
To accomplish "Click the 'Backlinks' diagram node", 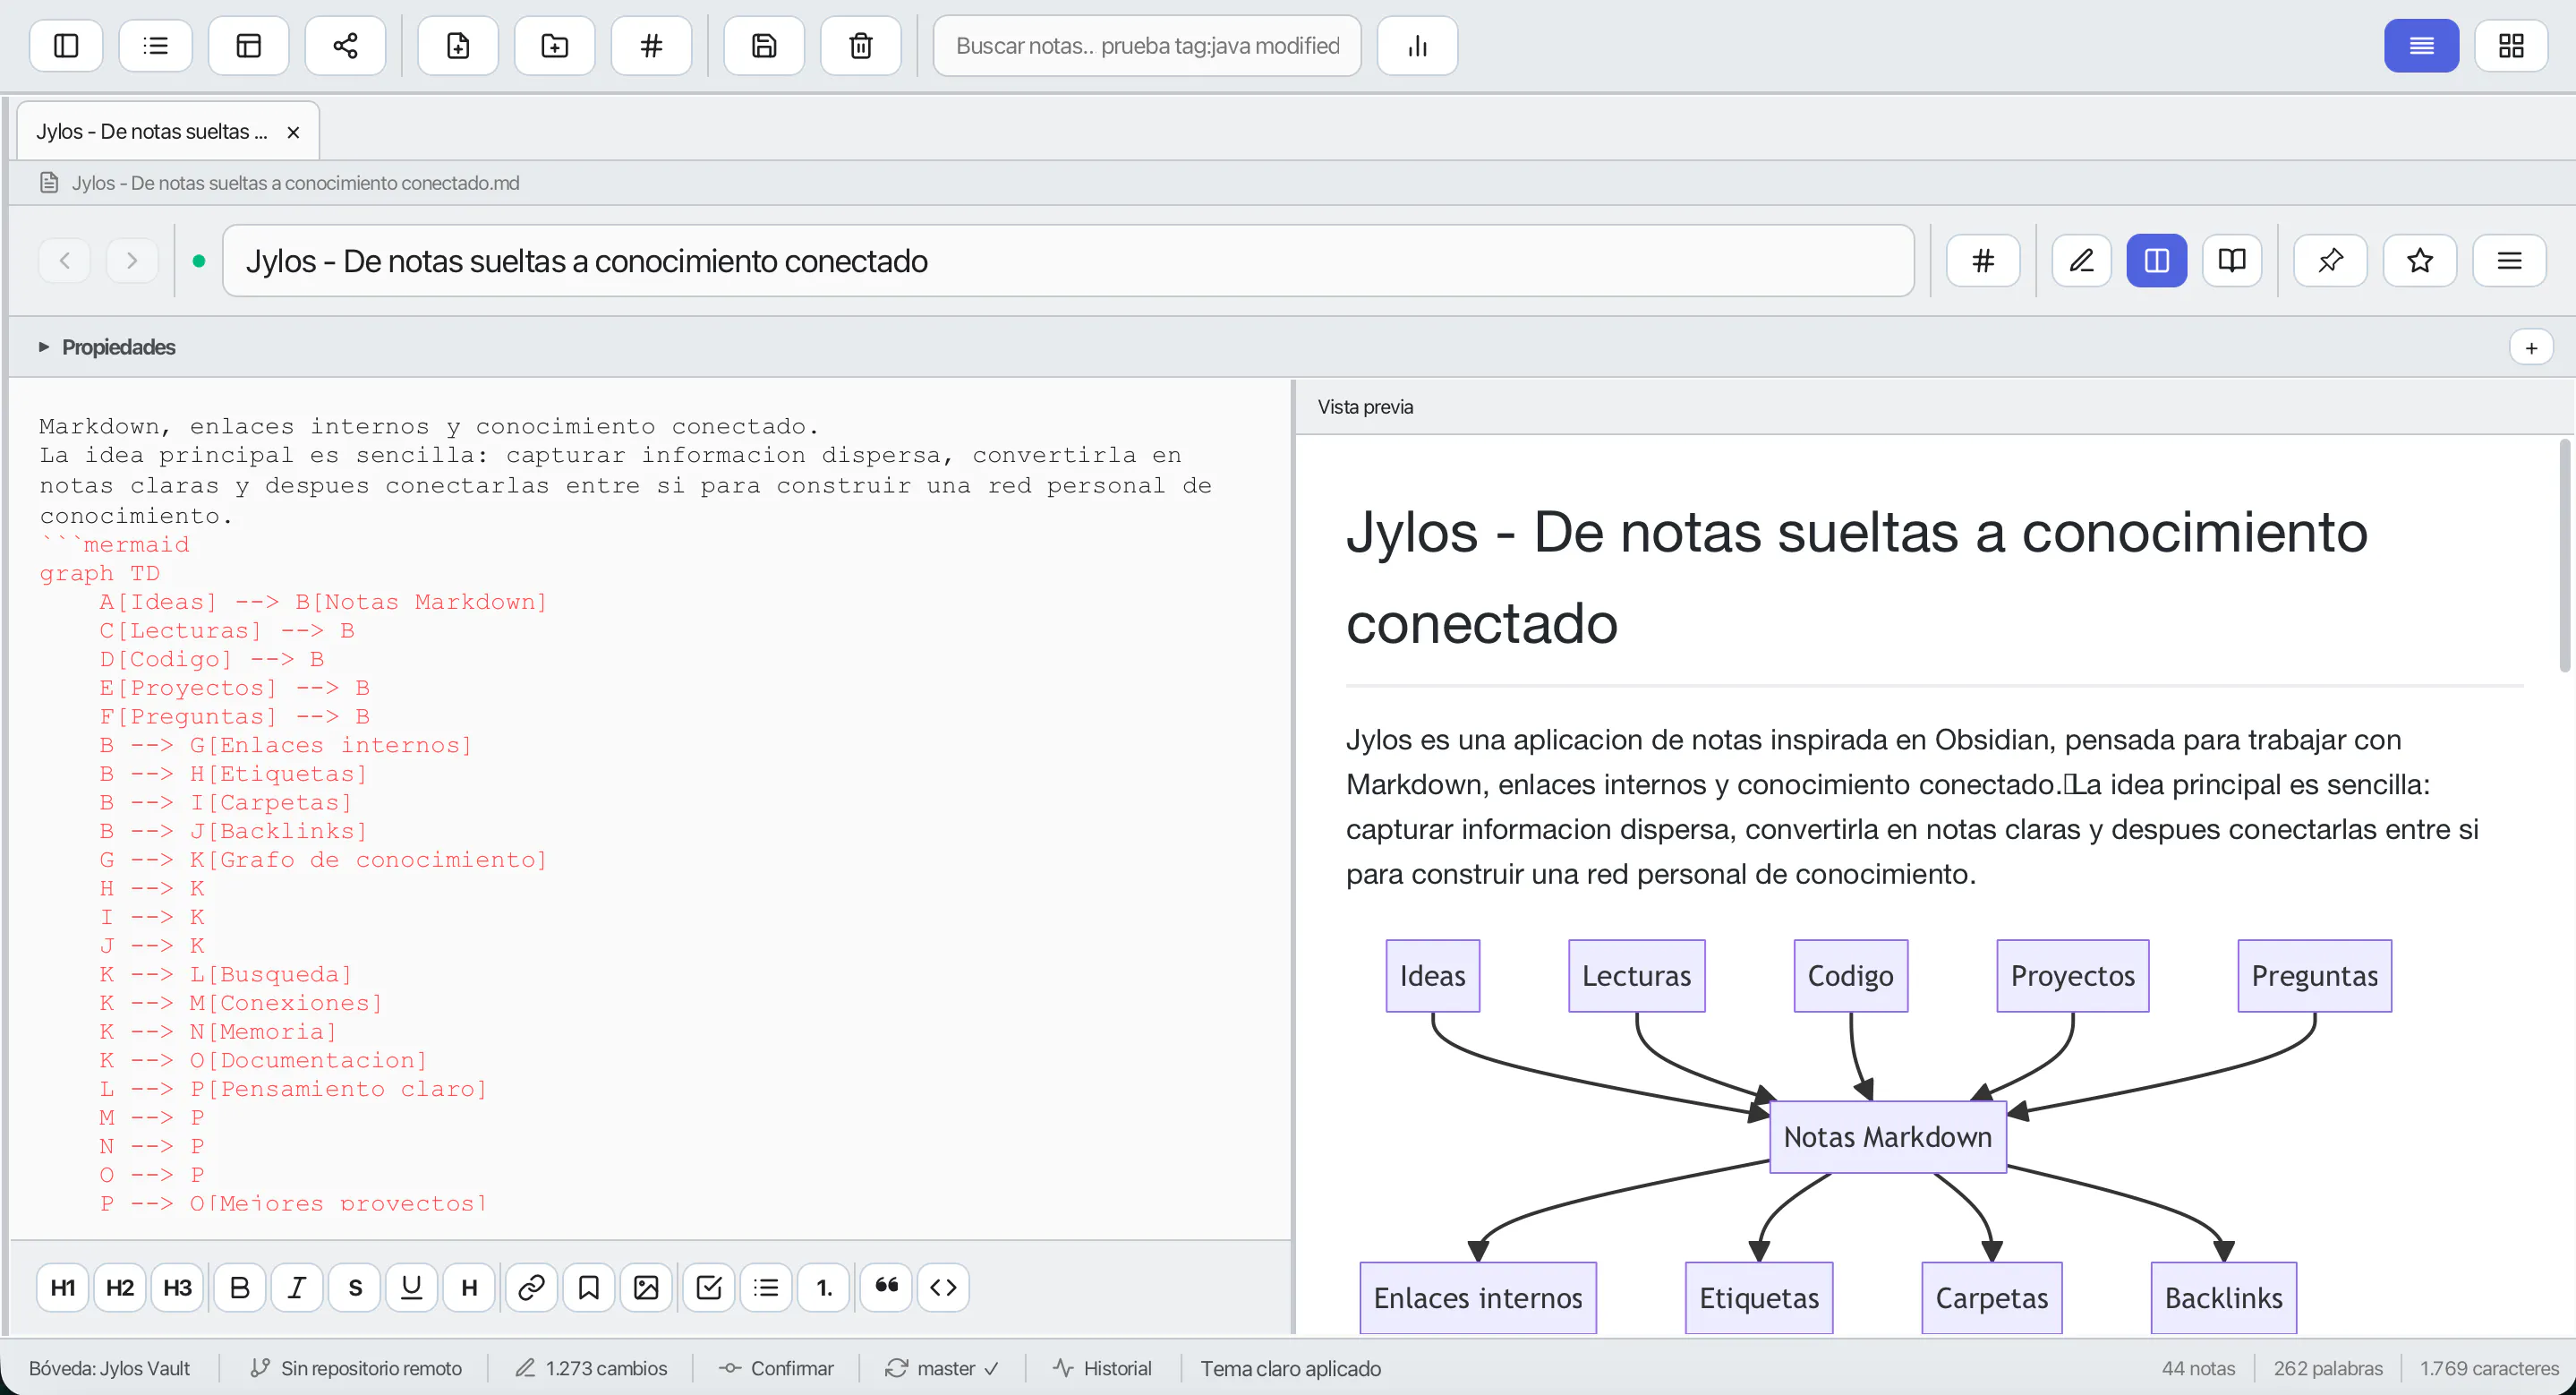I will (x=2224, y=1298).
